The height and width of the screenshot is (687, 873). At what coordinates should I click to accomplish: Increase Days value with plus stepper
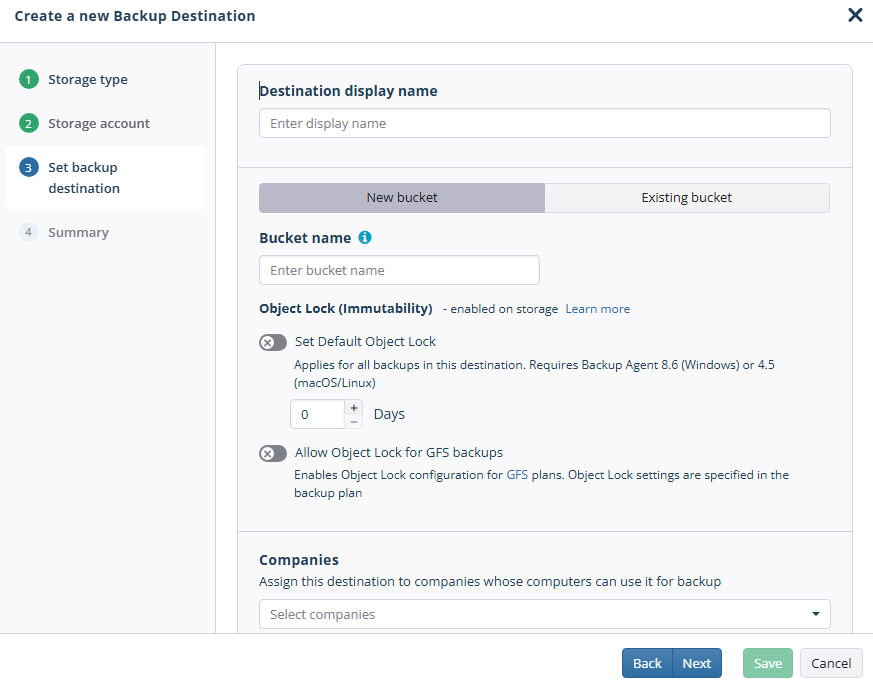pyautogui.click(x=354, y=408)
